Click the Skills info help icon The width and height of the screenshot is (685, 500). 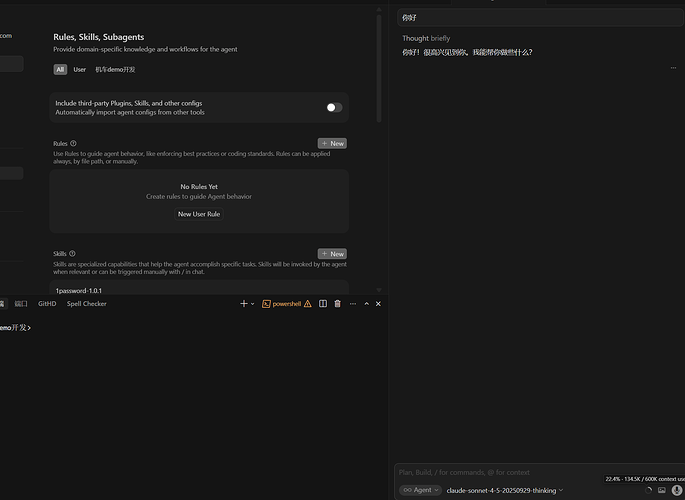click(x=73, y=253)
